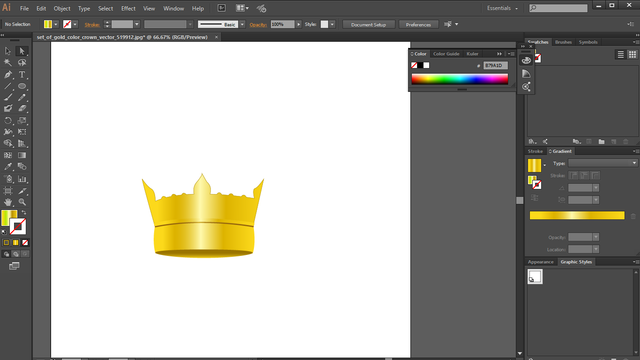
Task: Open the Basic brush definition dropdown
Action: 242,24
